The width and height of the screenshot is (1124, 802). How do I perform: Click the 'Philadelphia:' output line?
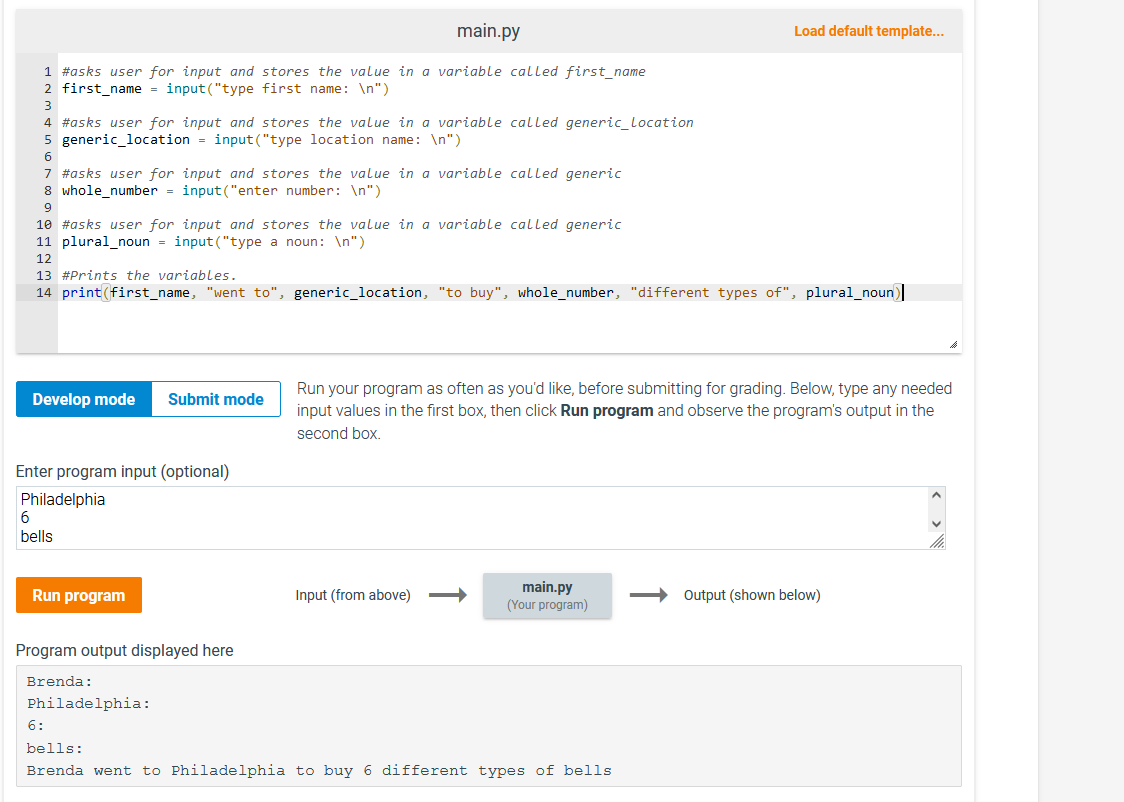[x=88, y=704]
